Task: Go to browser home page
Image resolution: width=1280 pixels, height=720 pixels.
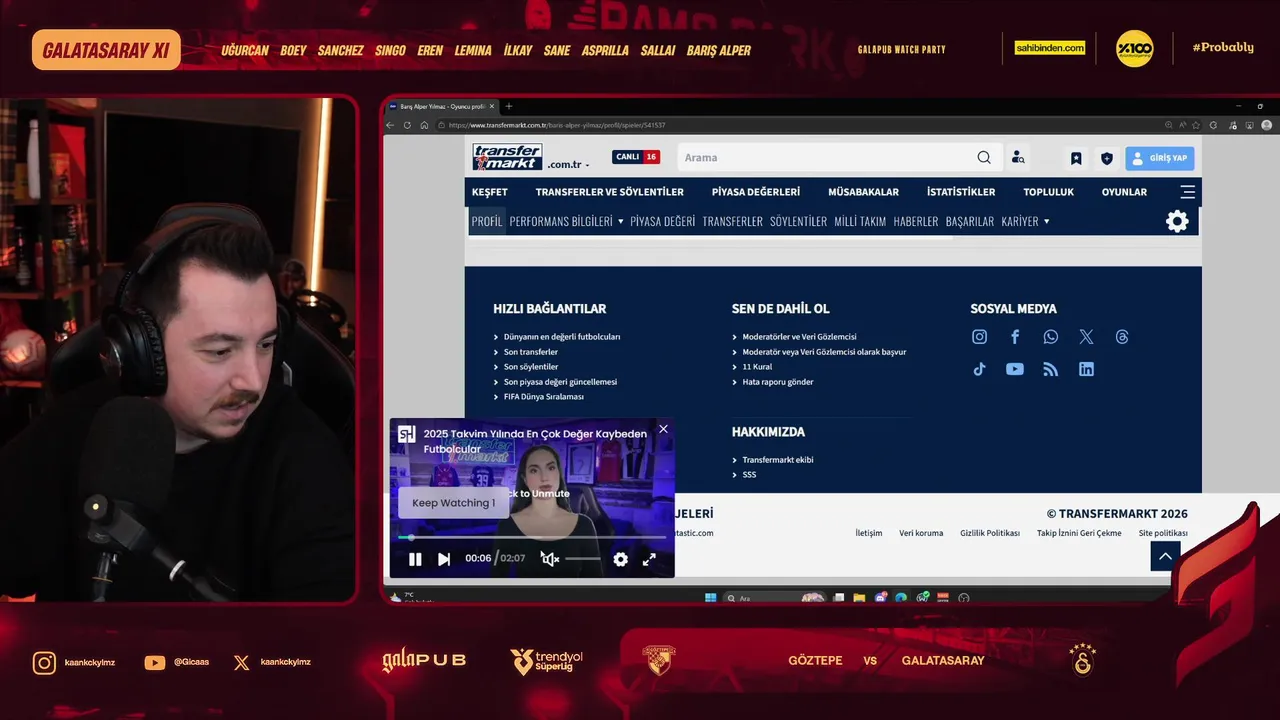Action: (425, 125)
